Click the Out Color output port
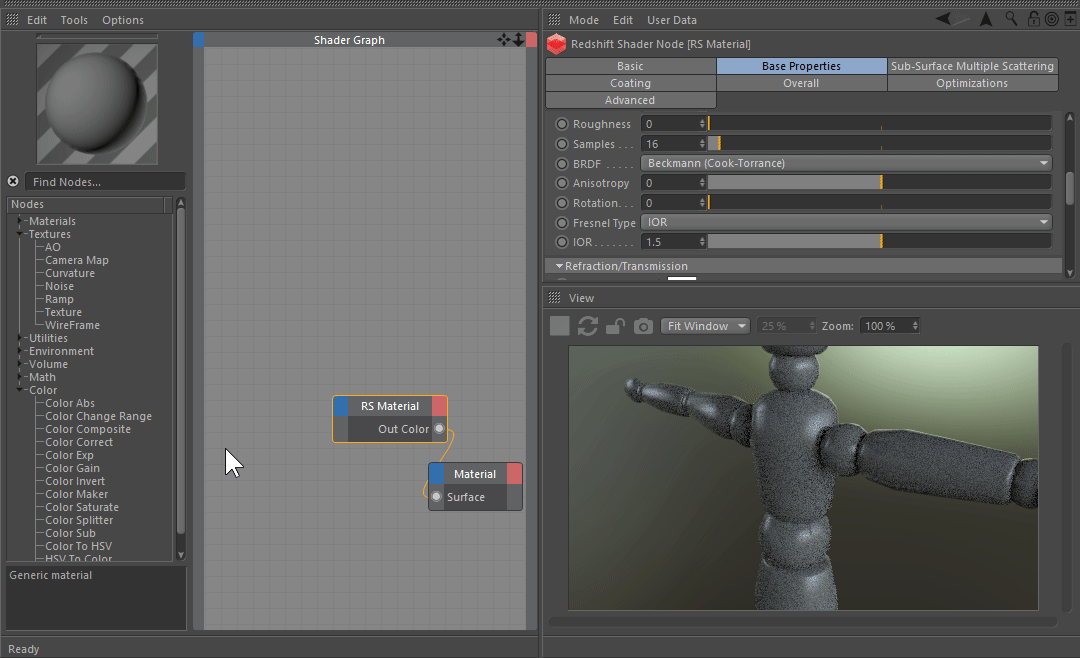 [439, 429]
